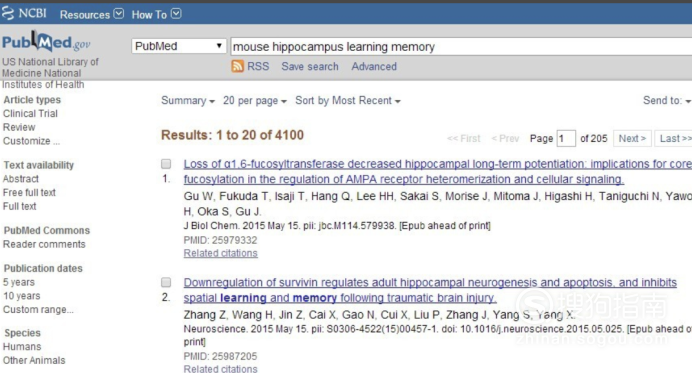Check the checkbox for result 2
692x373 pixels.
pos(166,282)
